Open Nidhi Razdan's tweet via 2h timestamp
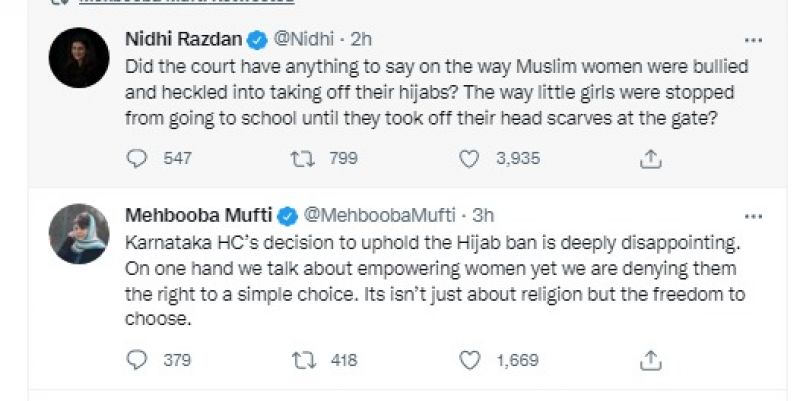 tap(361, 40)
